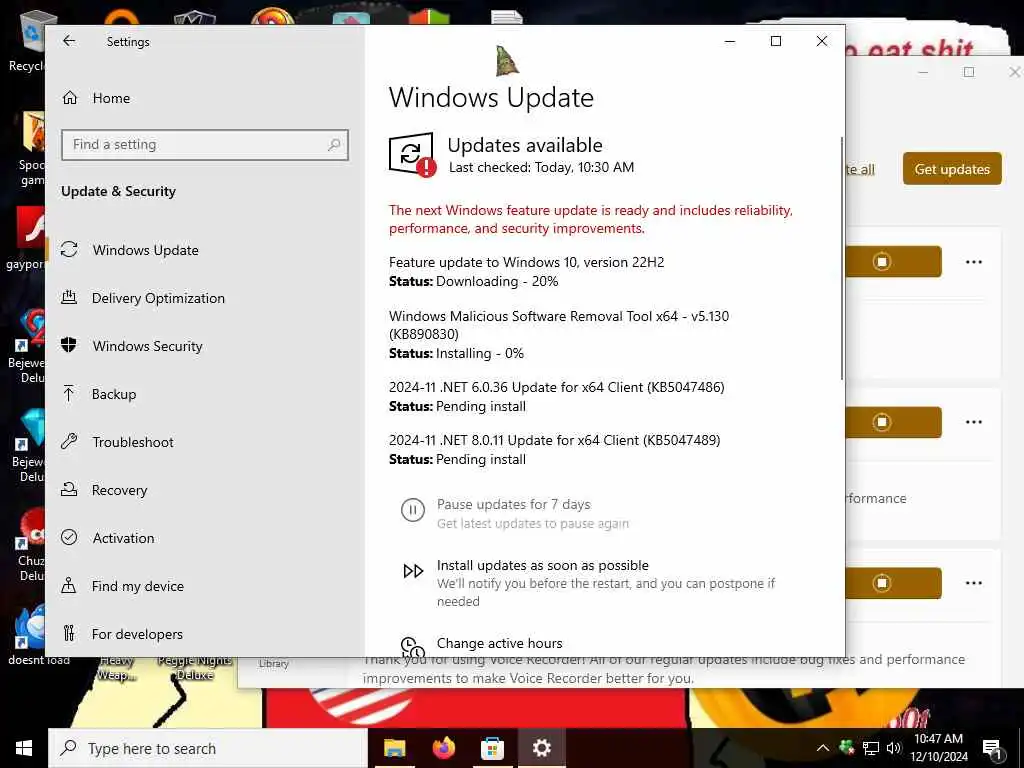Click the network icon in system tray
This screenshot has width=1024, height=768.
click(x=871, y=748)
